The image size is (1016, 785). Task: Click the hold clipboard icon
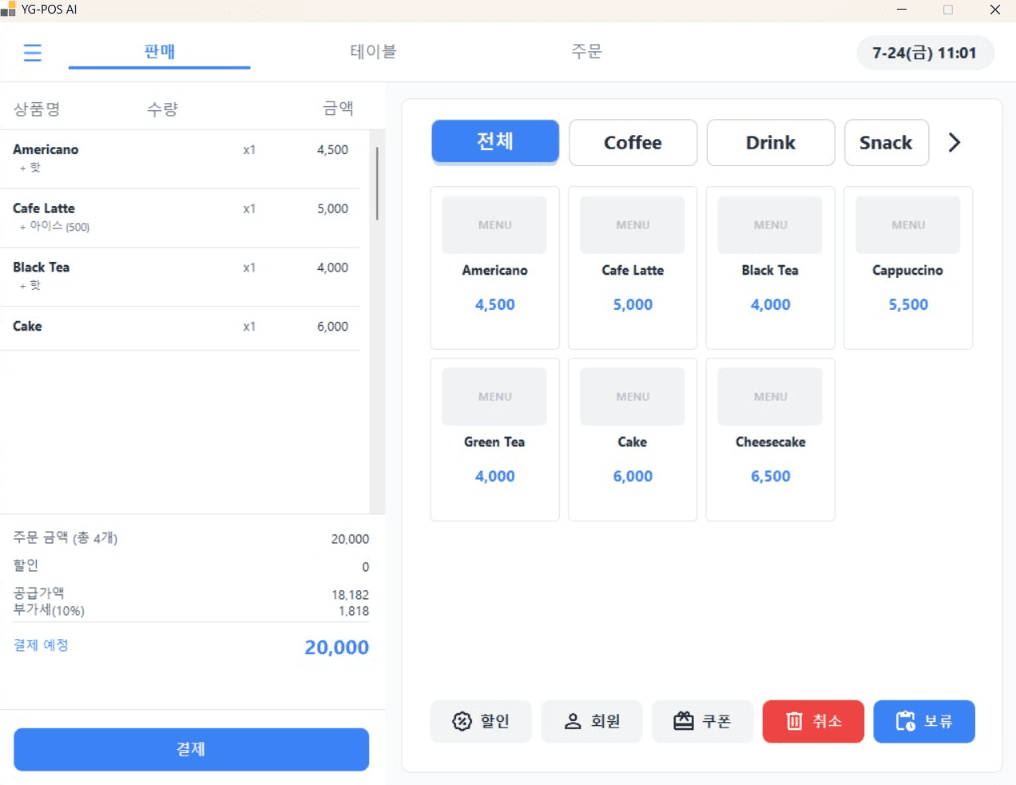(905, 721)
